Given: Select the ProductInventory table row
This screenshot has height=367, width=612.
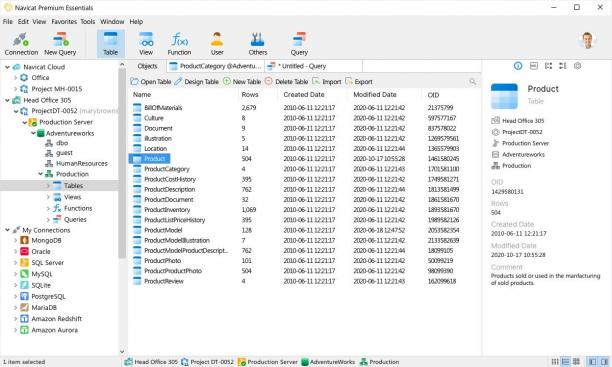Looking at the screenshot, I should tap(304, 210).
